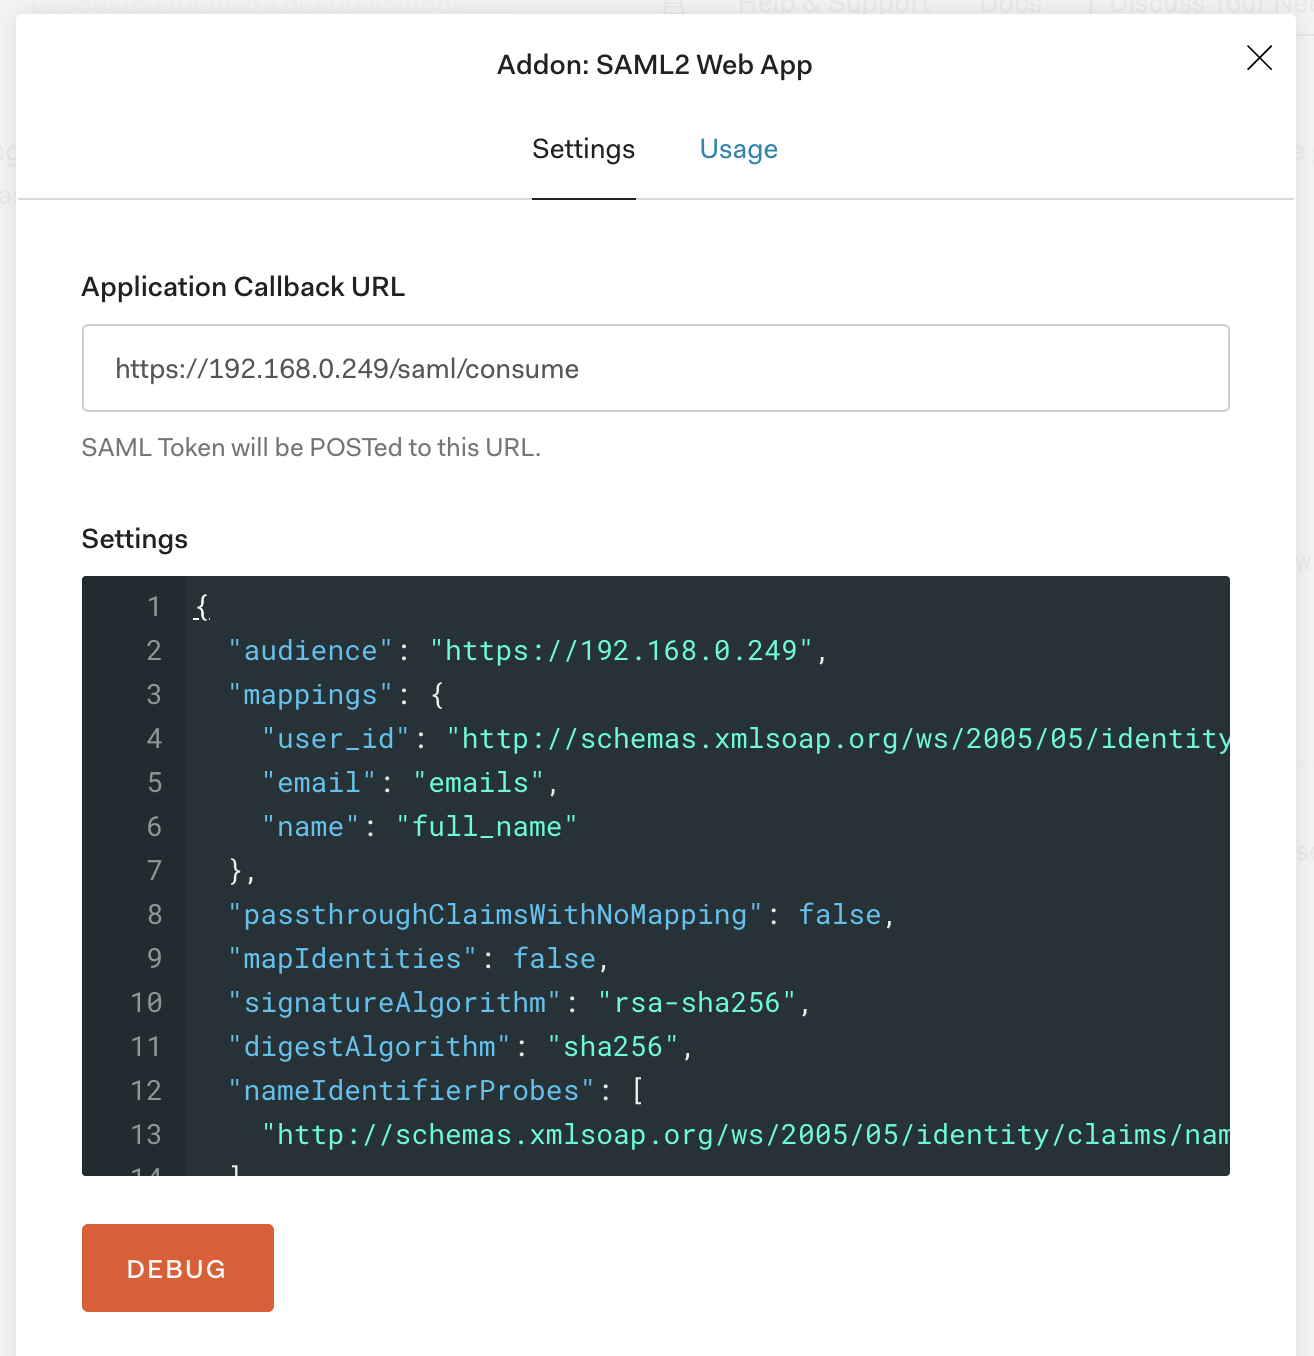The width and height of the screenshot is (1314, 1356).
Task: Click the "full_name" value on line 6
Action: [x=487, y=827]
